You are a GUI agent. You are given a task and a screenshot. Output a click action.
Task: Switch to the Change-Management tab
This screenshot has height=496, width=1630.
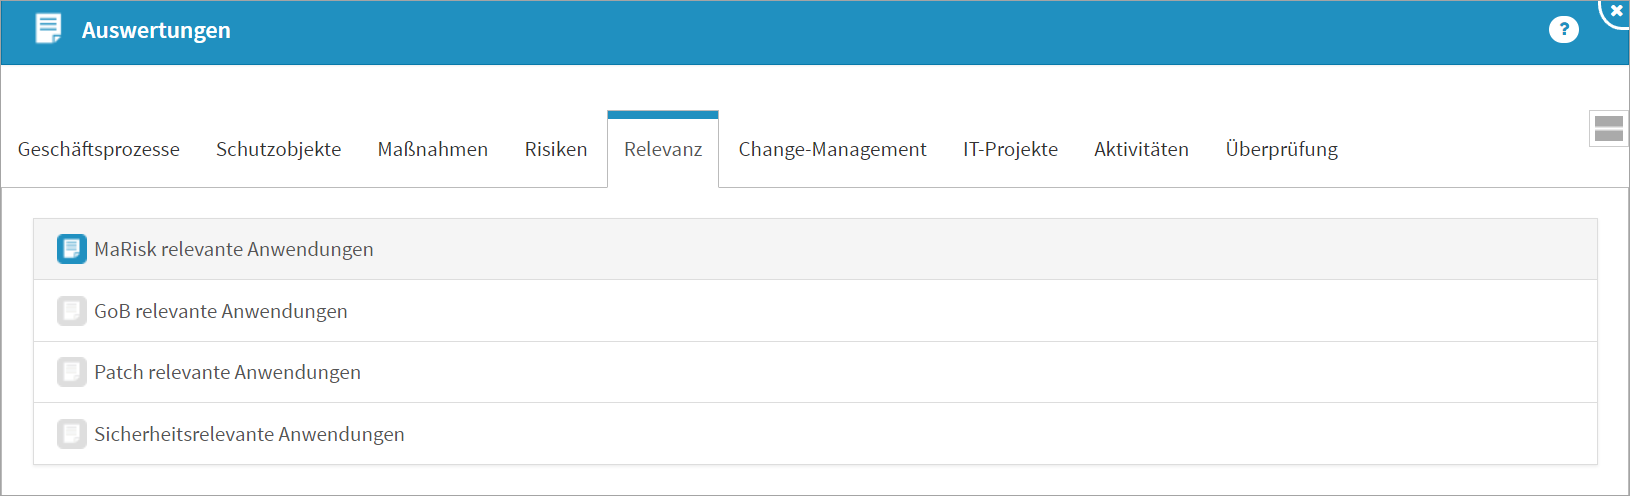coord(832,149)
